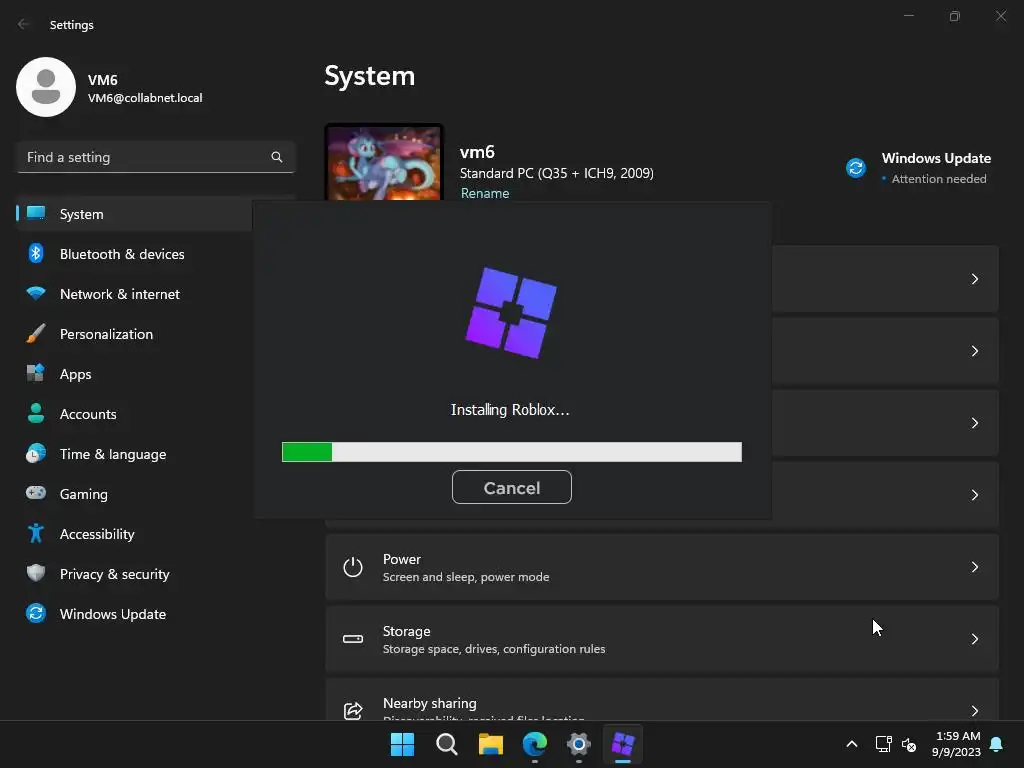1024x768 pixels.
Task: Click the Settings back arrow
Action: 24,24
